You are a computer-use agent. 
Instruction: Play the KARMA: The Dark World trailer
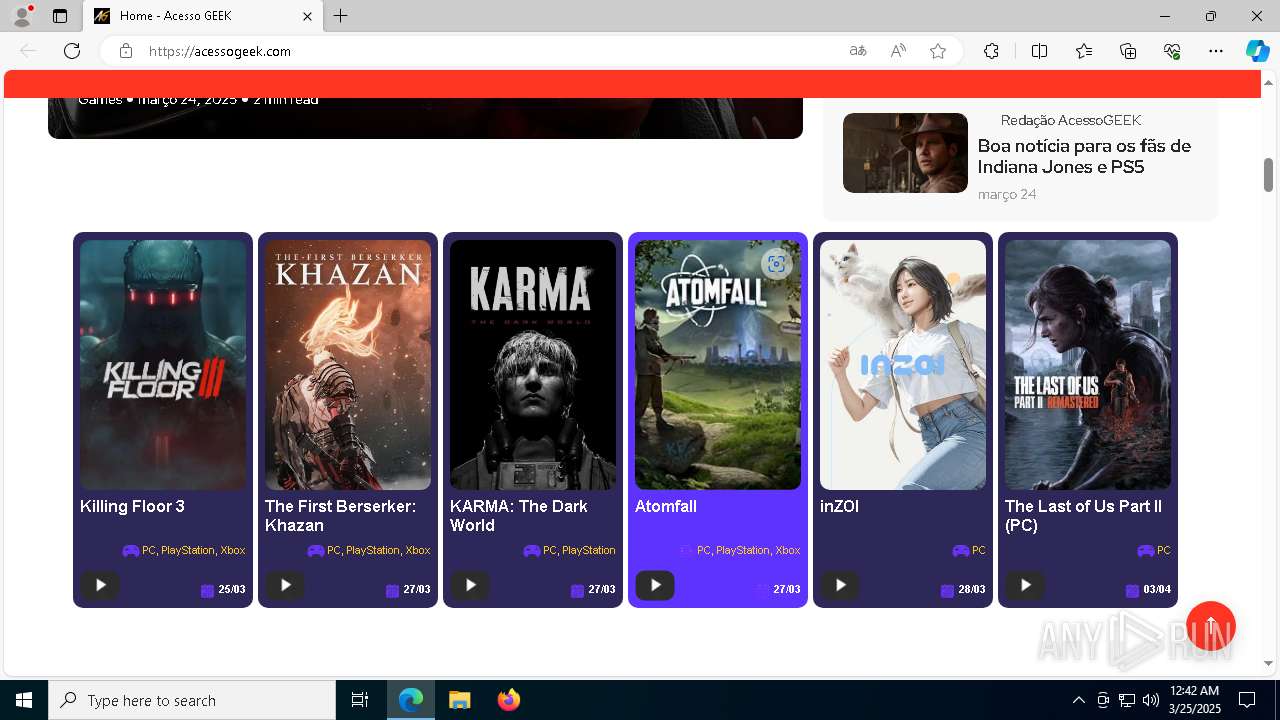pos(470,585)
